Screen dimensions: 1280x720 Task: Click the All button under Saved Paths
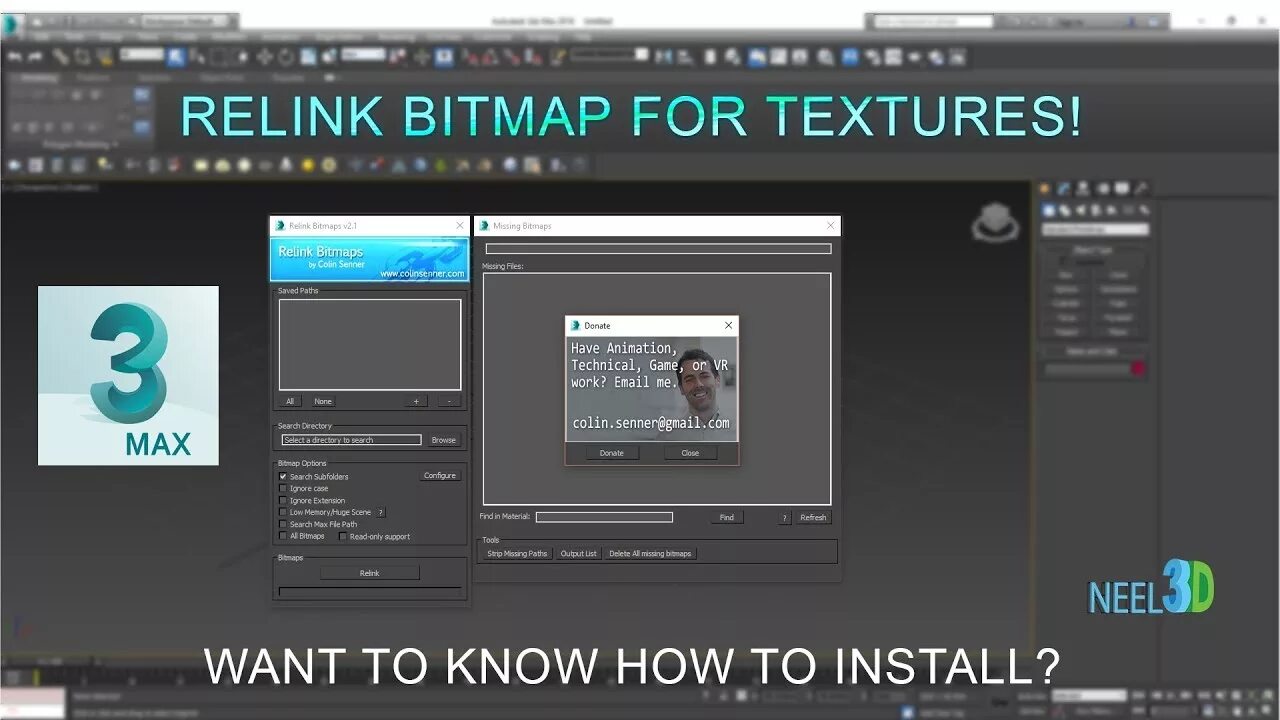[290, 401]
